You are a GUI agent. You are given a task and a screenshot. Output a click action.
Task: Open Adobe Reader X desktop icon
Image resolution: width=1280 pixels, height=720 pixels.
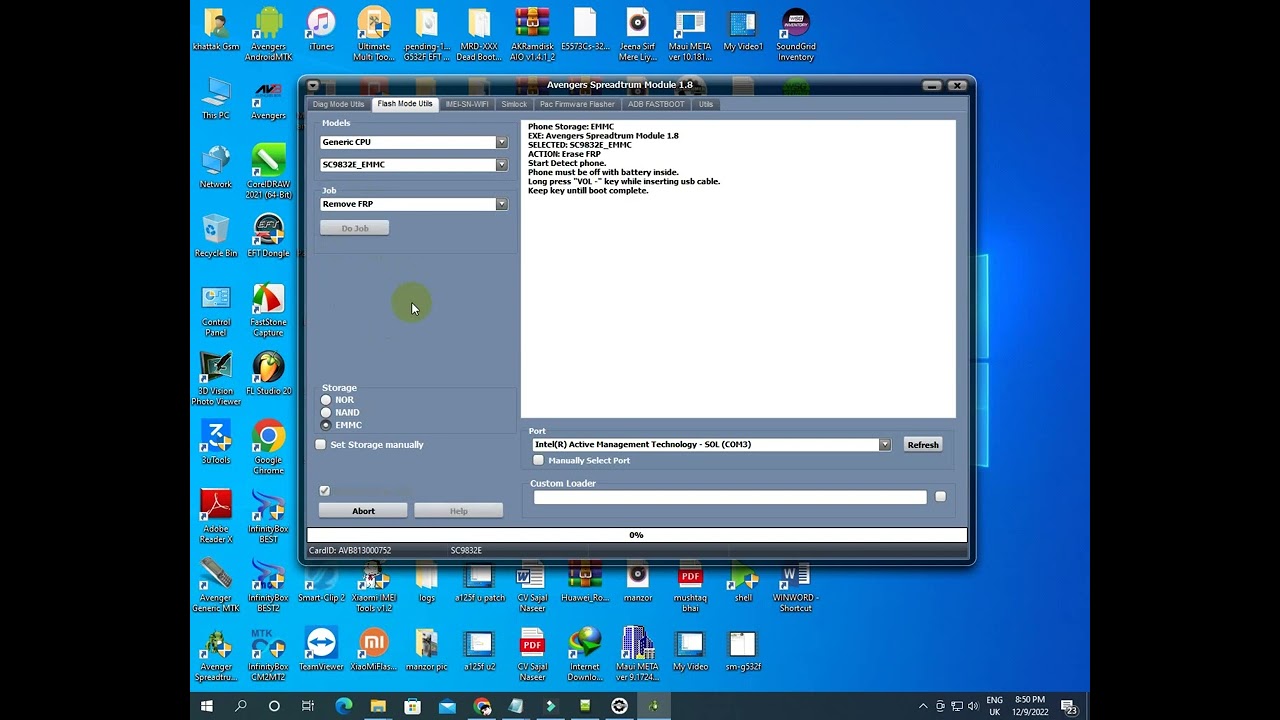(x=216, y=517)
